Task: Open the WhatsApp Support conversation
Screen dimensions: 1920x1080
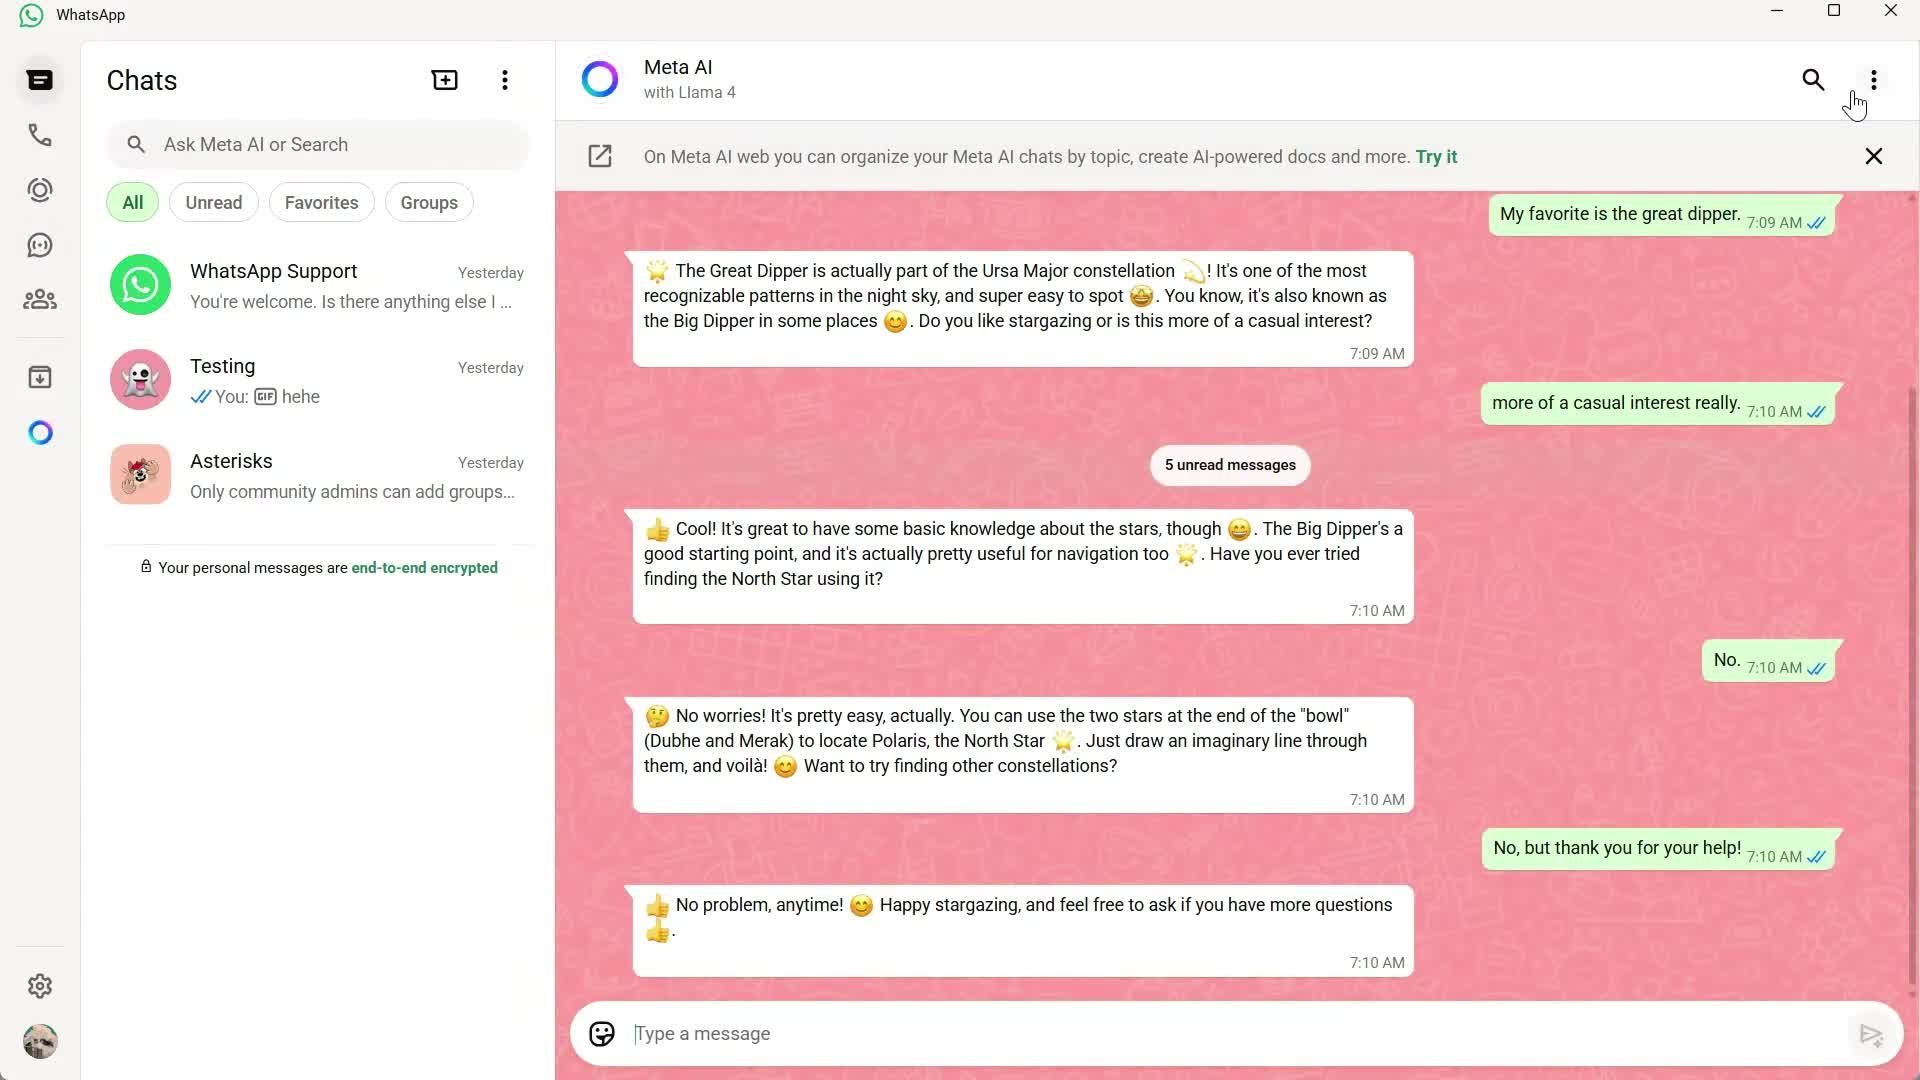Action: pyautogui.click(x=317, y=284)
